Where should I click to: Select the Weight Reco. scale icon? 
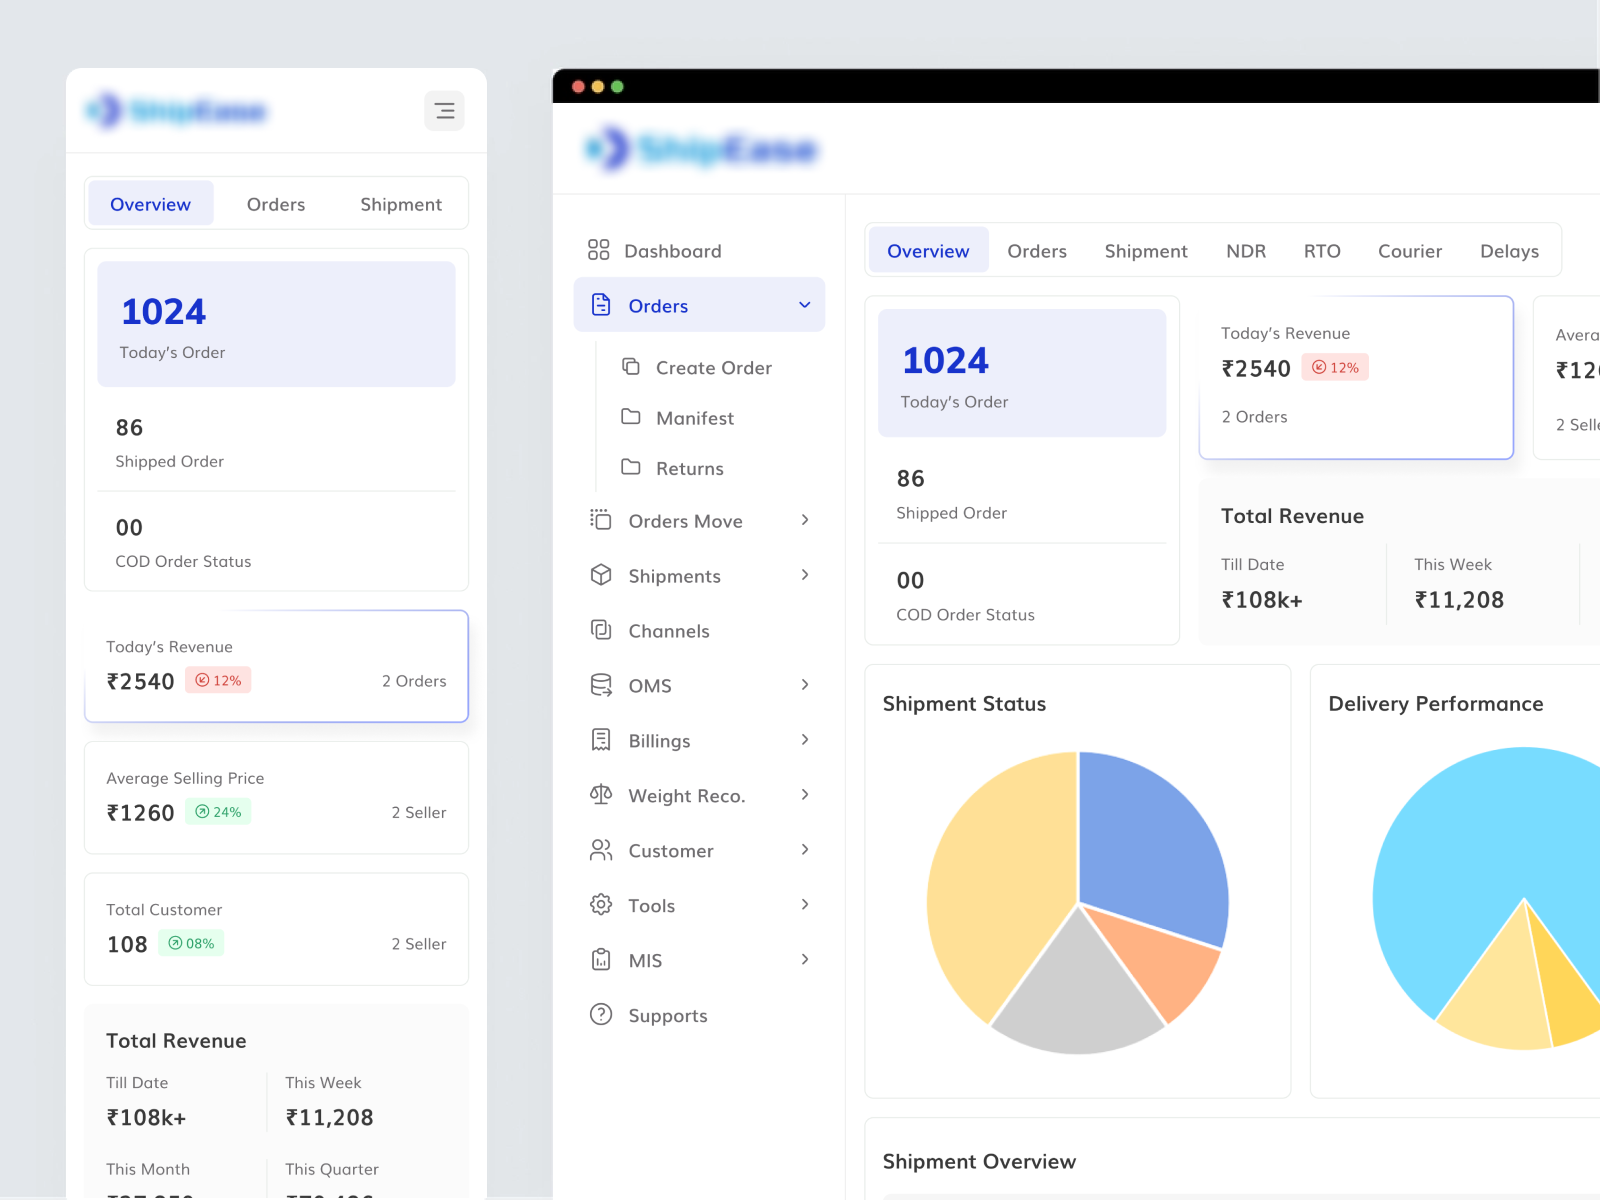600,795
